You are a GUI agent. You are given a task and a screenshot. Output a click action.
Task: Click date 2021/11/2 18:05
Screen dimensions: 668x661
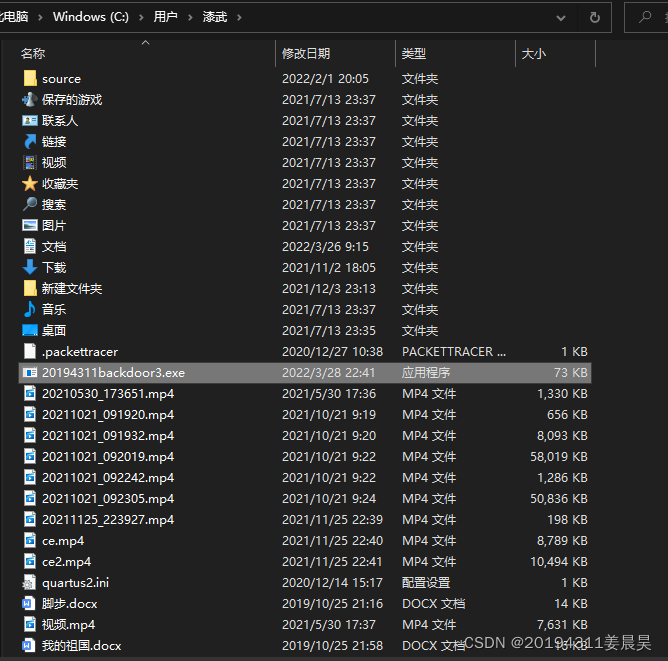pos(328,267)
